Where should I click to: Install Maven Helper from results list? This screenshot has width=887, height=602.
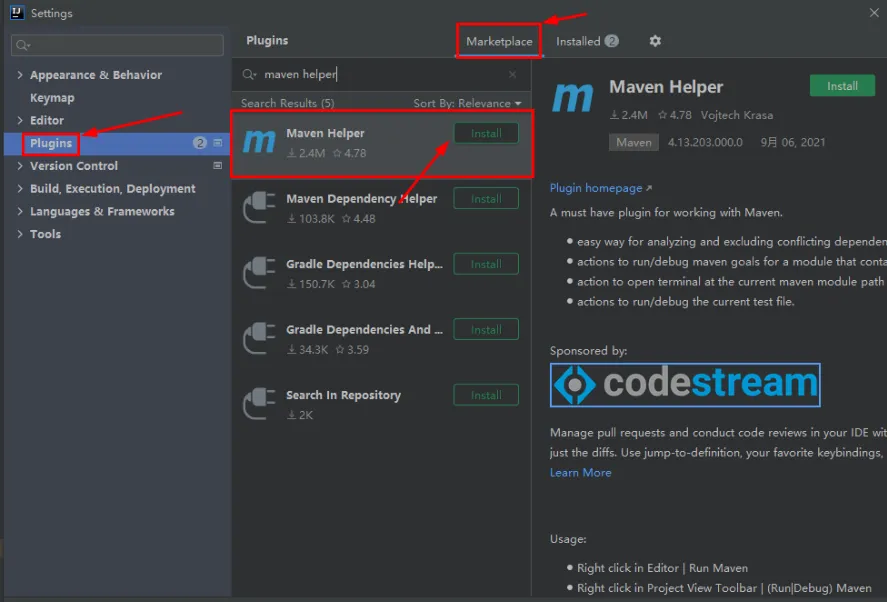[x=486, y=134]
